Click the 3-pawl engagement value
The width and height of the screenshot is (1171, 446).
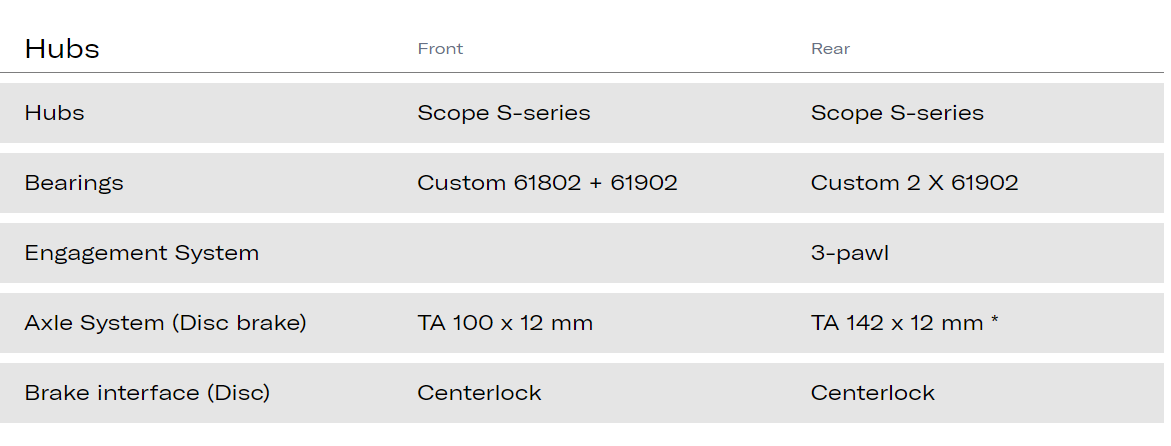[849, 253]
